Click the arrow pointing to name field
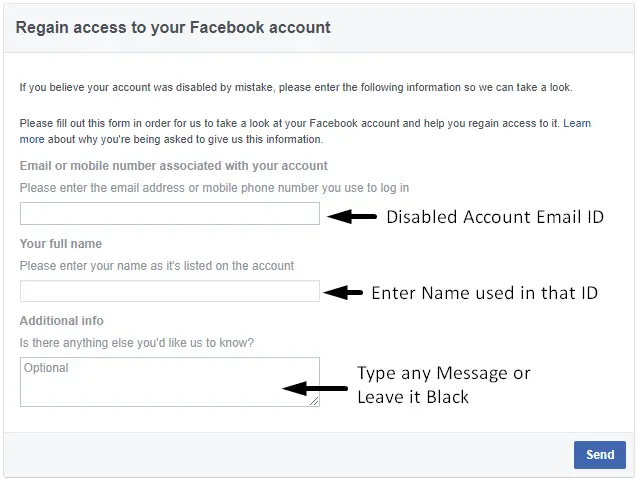The image size is (638, 479). pyautogui.click(x=344, y=293)
